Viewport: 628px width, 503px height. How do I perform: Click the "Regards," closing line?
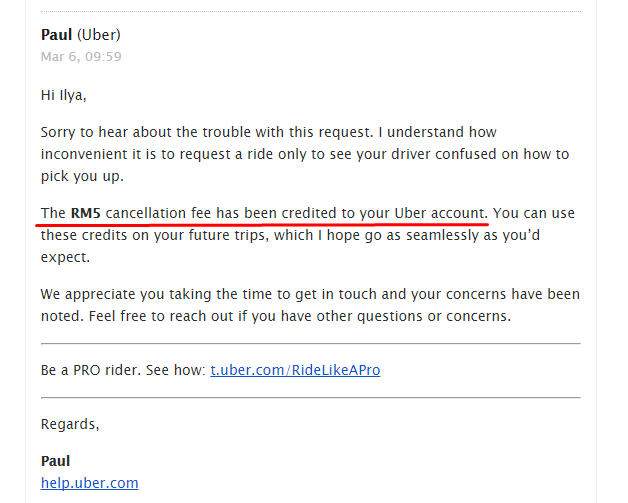click(70, 424)
